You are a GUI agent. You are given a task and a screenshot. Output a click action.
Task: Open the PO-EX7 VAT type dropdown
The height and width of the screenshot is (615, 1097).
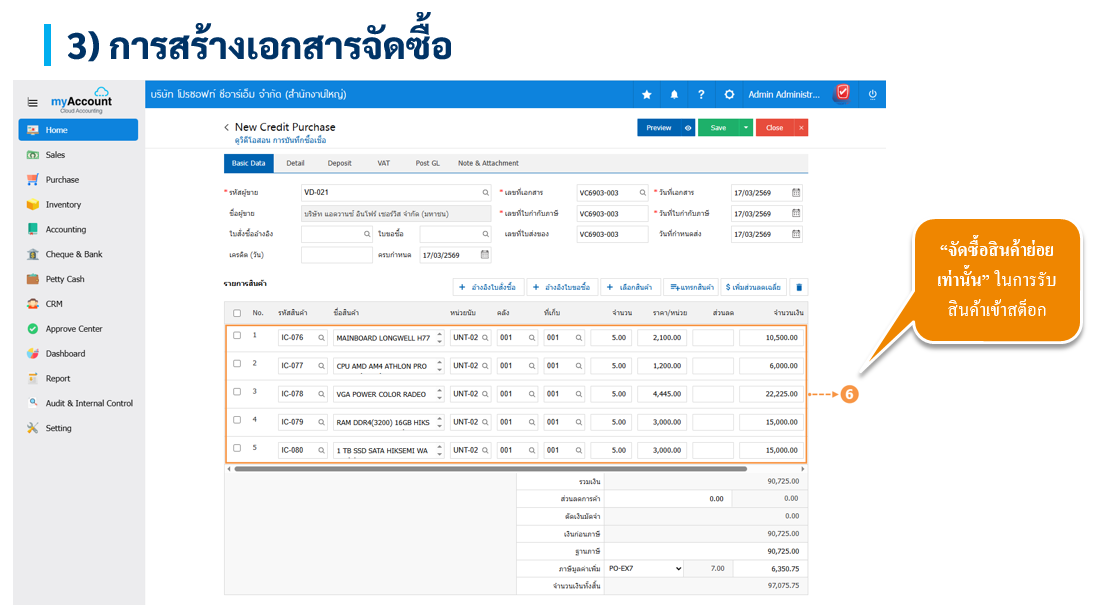click(x=645, y=568)
